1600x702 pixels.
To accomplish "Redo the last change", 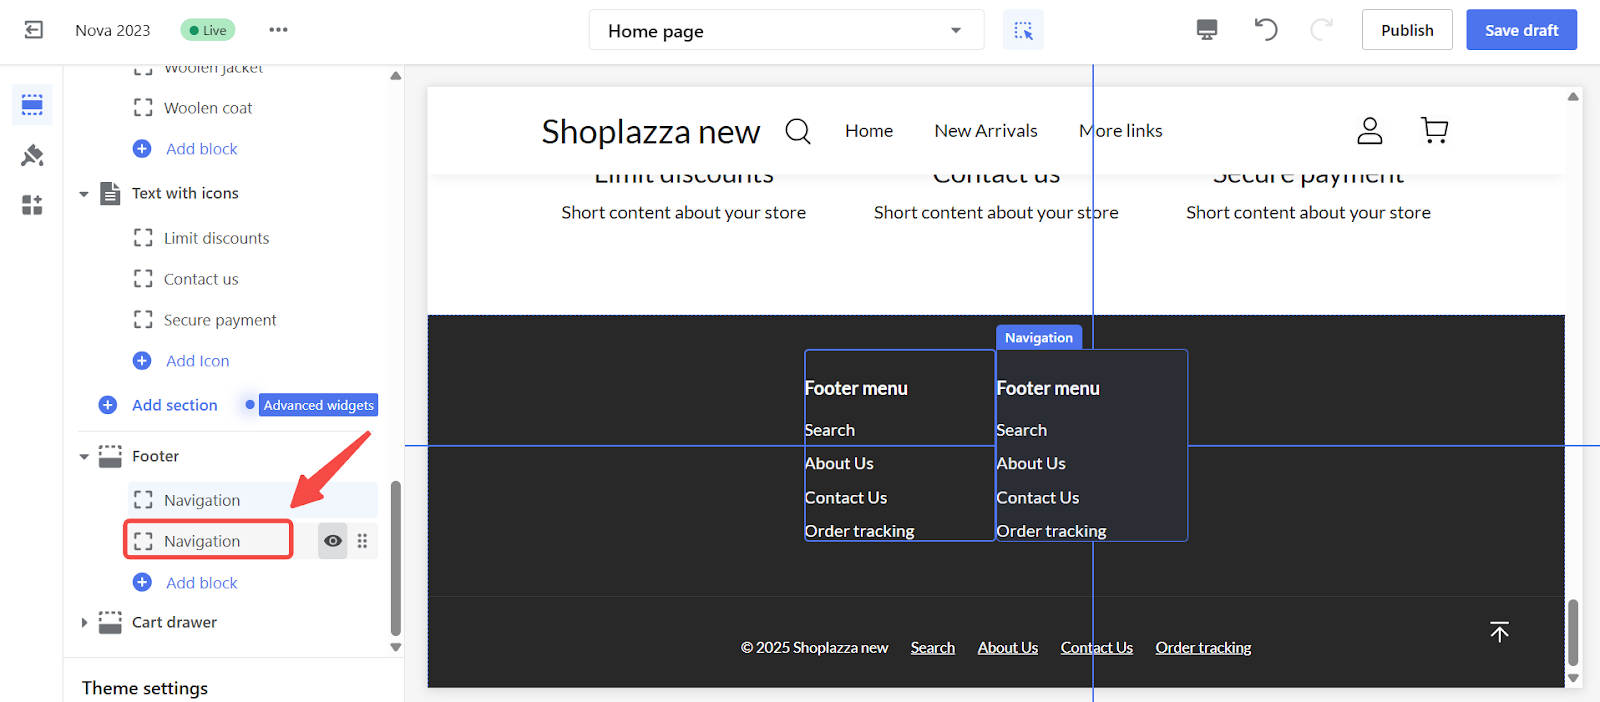I will pyautogui.click(x=1321, y=30).
